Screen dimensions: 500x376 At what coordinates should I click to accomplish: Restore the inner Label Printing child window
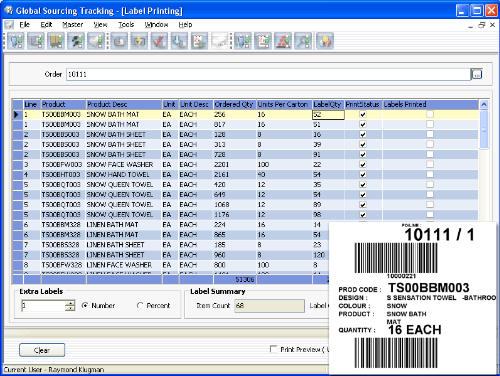click(x=482, y=25)
